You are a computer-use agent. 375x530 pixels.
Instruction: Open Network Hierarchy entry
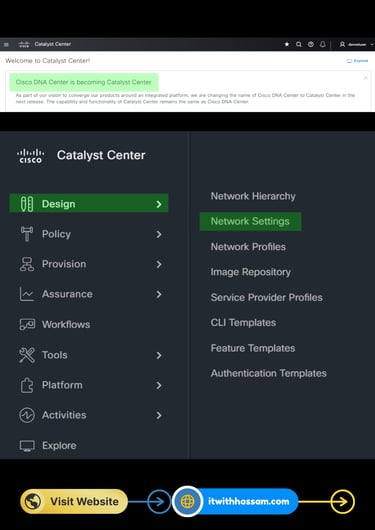pyautogui.click(x=253, y=196)
